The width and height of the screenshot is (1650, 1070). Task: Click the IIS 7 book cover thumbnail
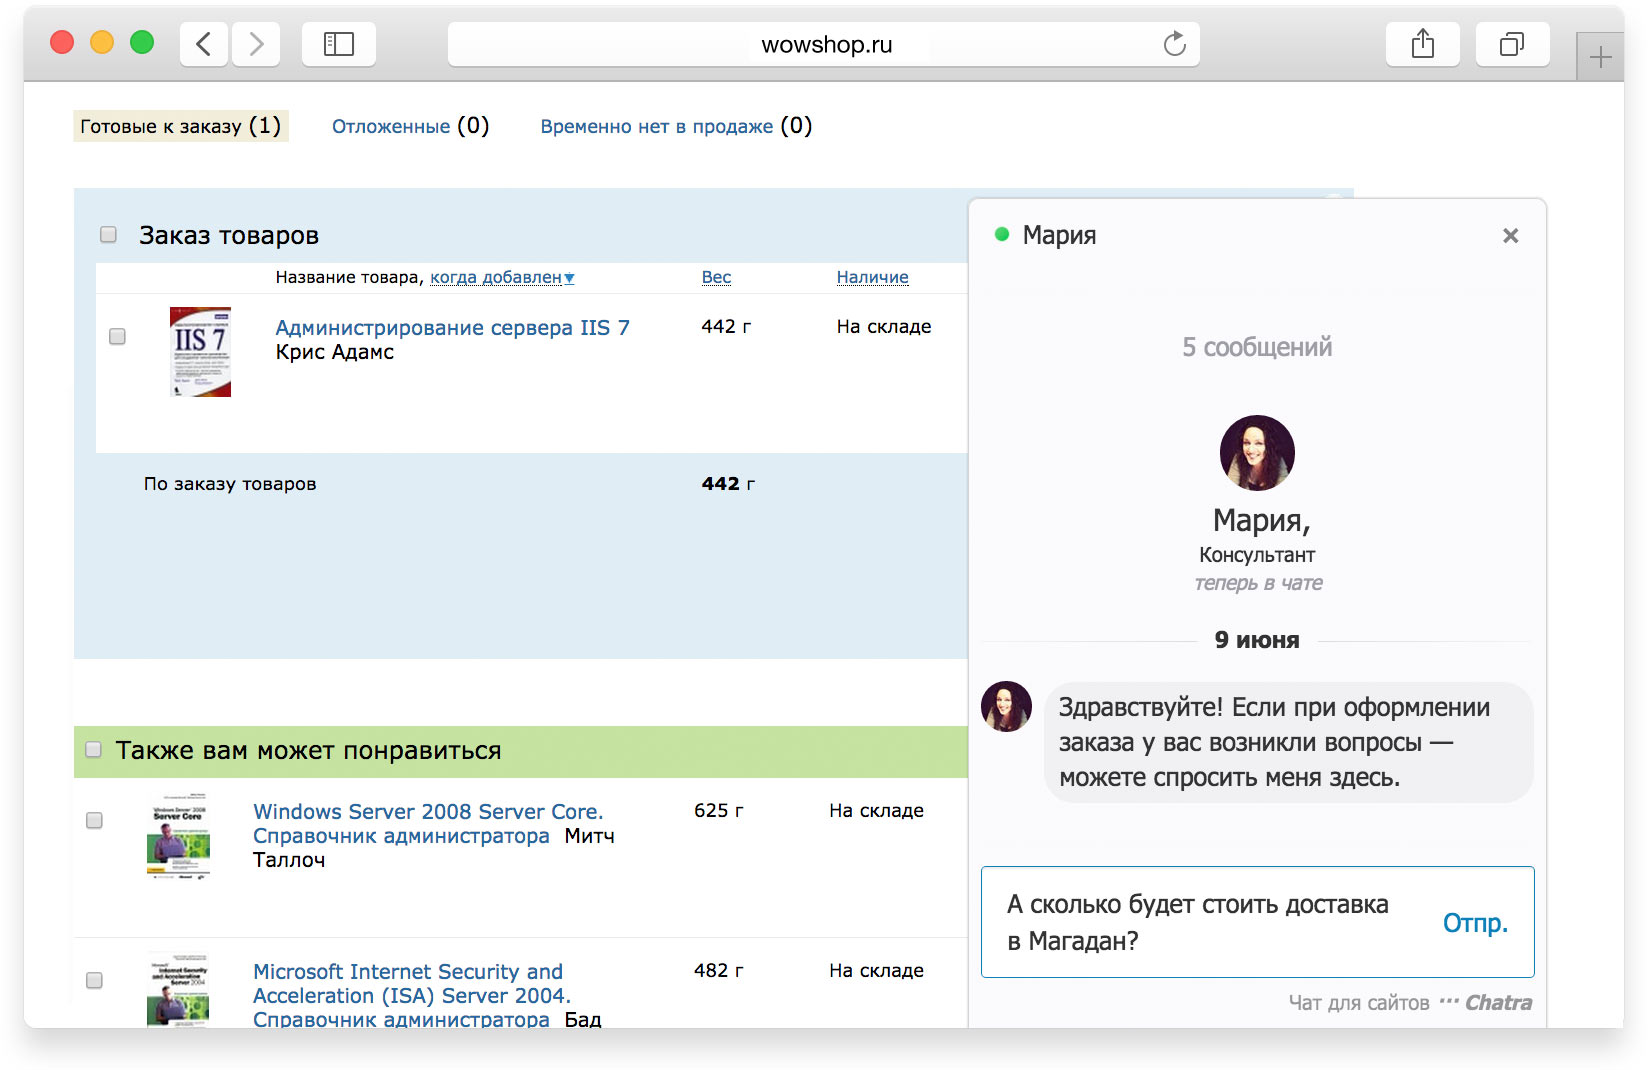200,352
